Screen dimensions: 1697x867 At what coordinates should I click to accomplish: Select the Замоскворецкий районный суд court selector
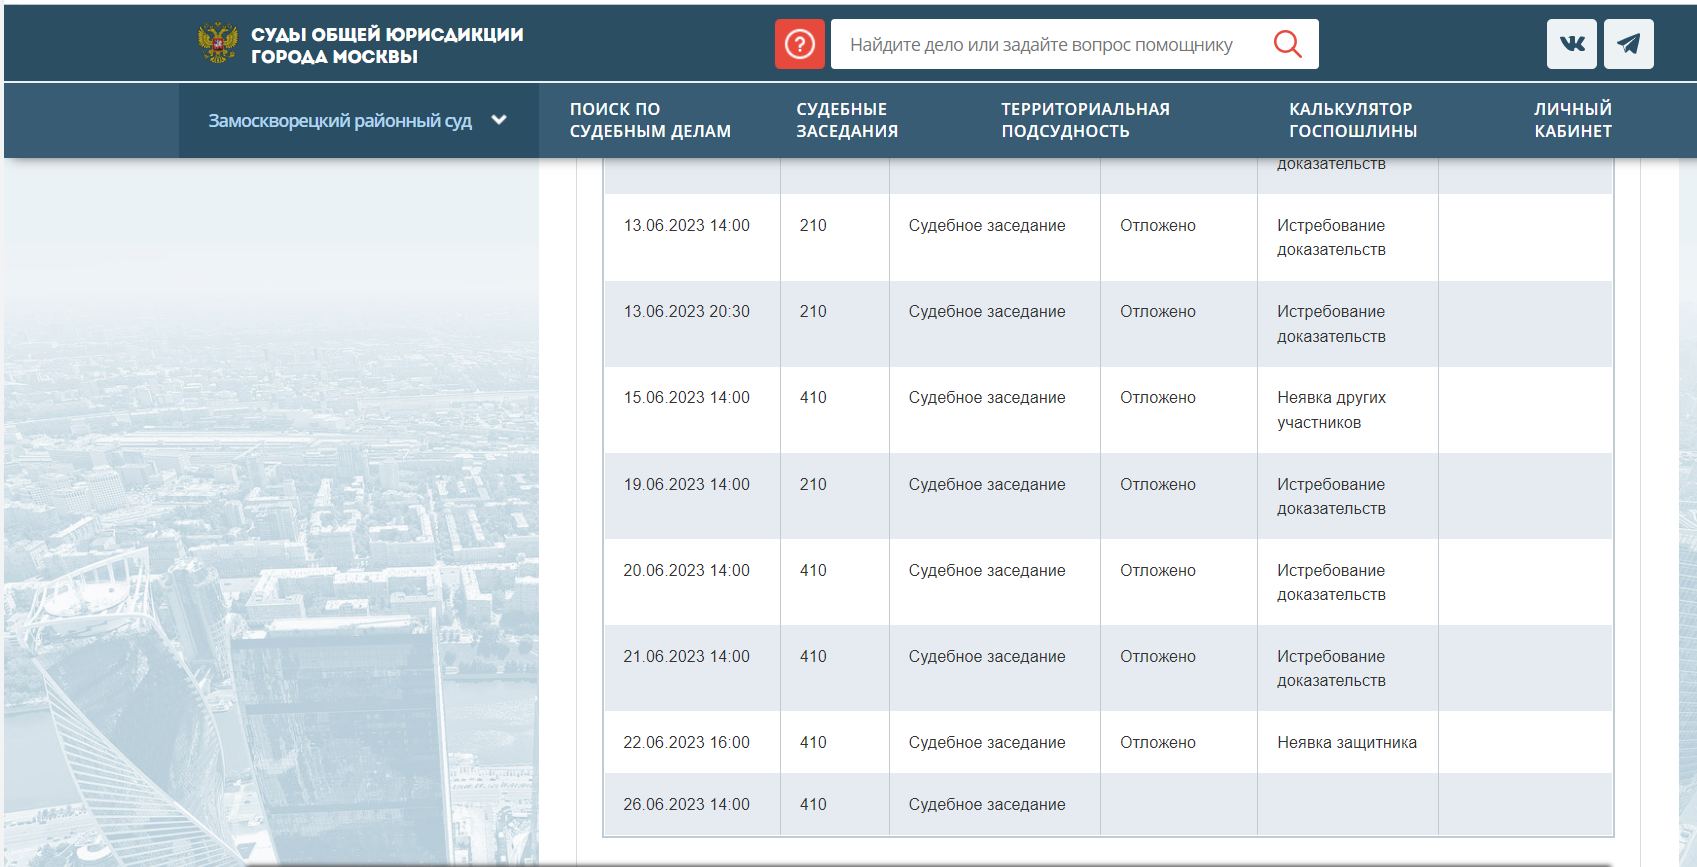coord(340,121)
